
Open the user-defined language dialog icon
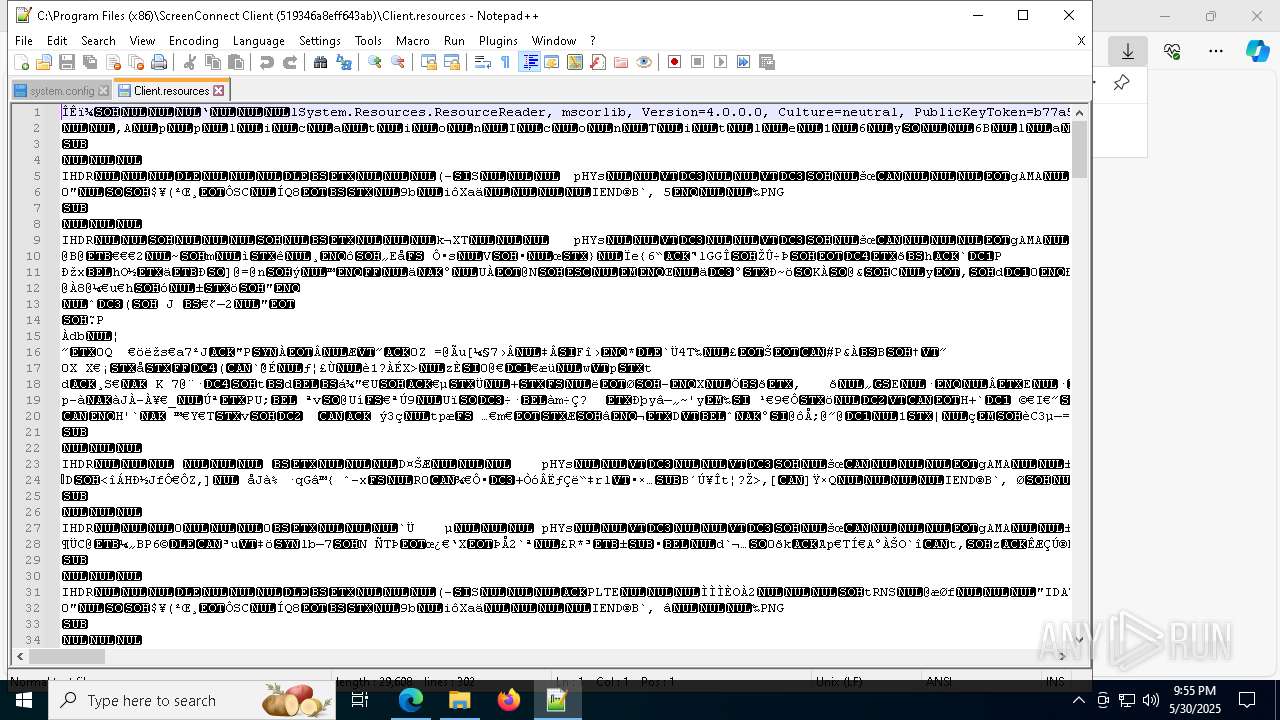click(552, 62)
